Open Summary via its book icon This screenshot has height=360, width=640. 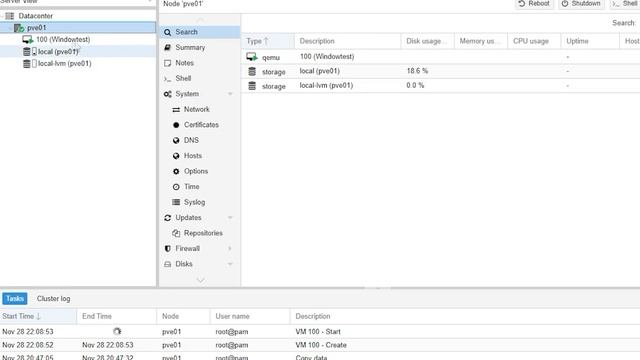click(167, 47)
